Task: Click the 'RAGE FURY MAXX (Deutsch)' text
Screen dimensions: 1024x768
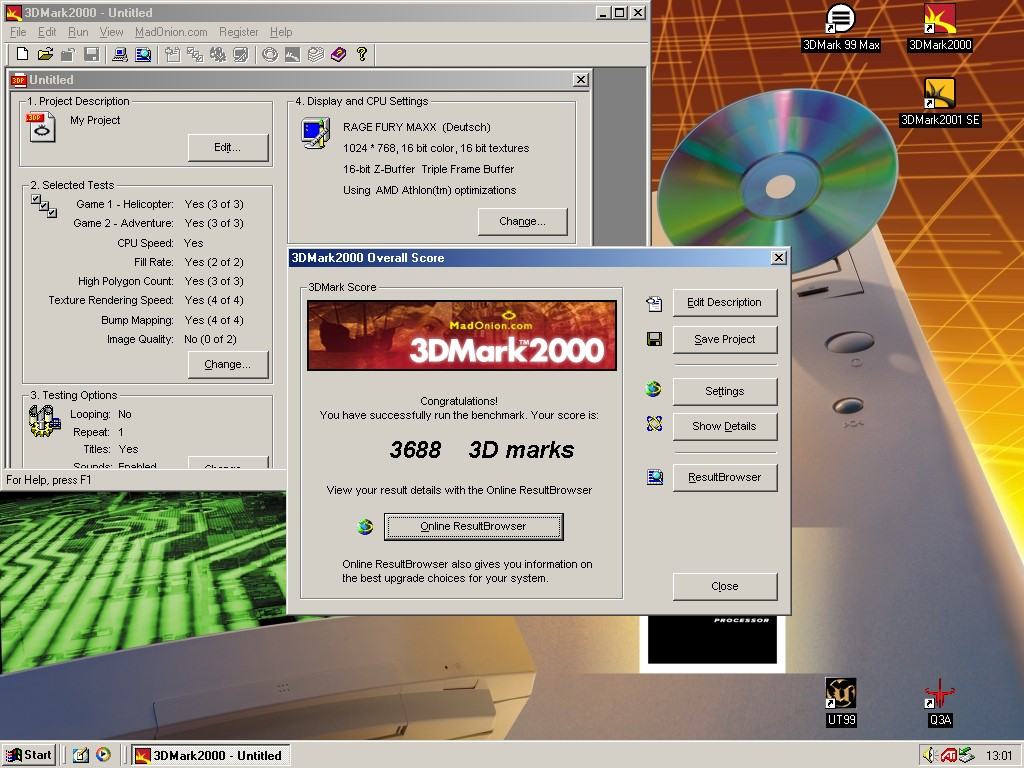Action: [x=417, y=127]
